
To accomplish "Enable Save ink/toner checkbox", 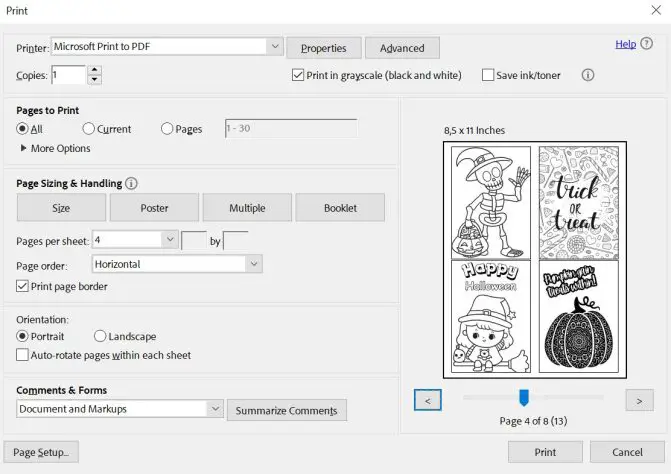I will click(x=488, y=75).
